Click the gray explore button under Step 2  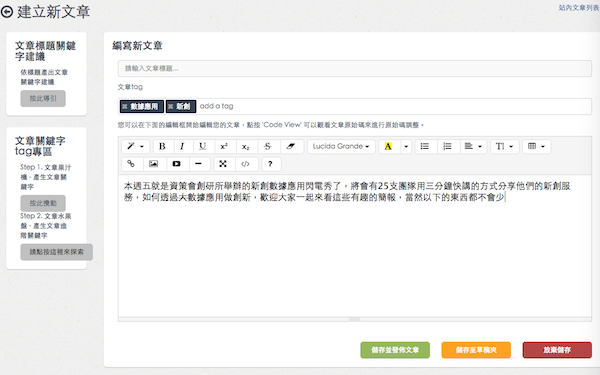point(57,252)
